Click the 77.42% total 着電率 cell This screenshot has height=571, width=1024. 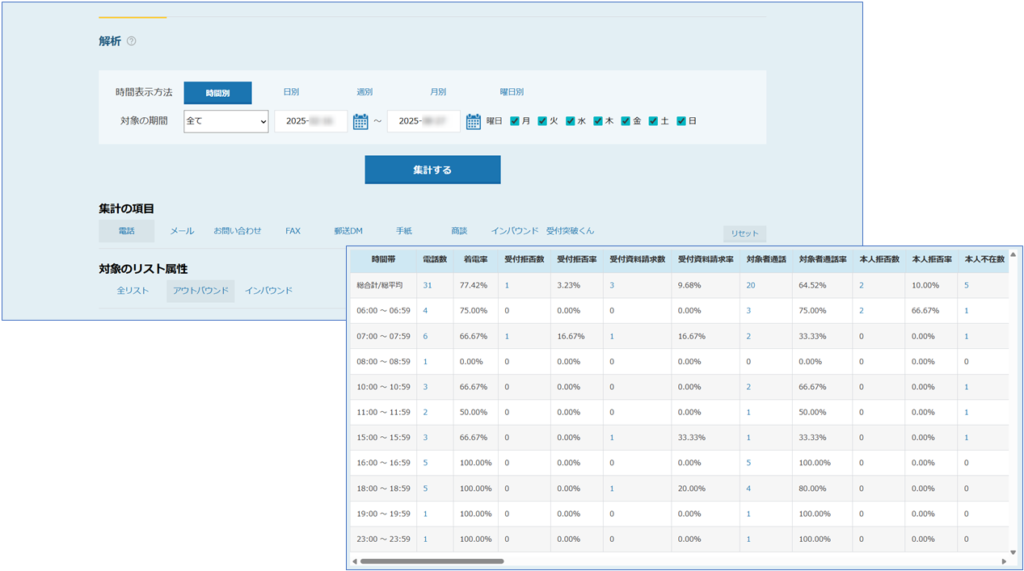click(x=473, y=286)
